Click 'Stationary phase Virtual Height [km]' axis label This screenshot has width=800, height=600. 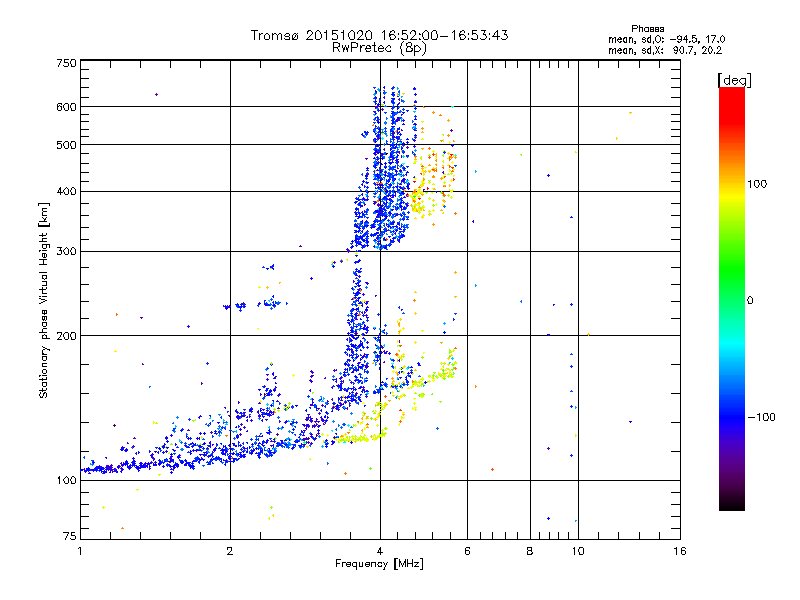pyautogui.click(x=44, y=301)
